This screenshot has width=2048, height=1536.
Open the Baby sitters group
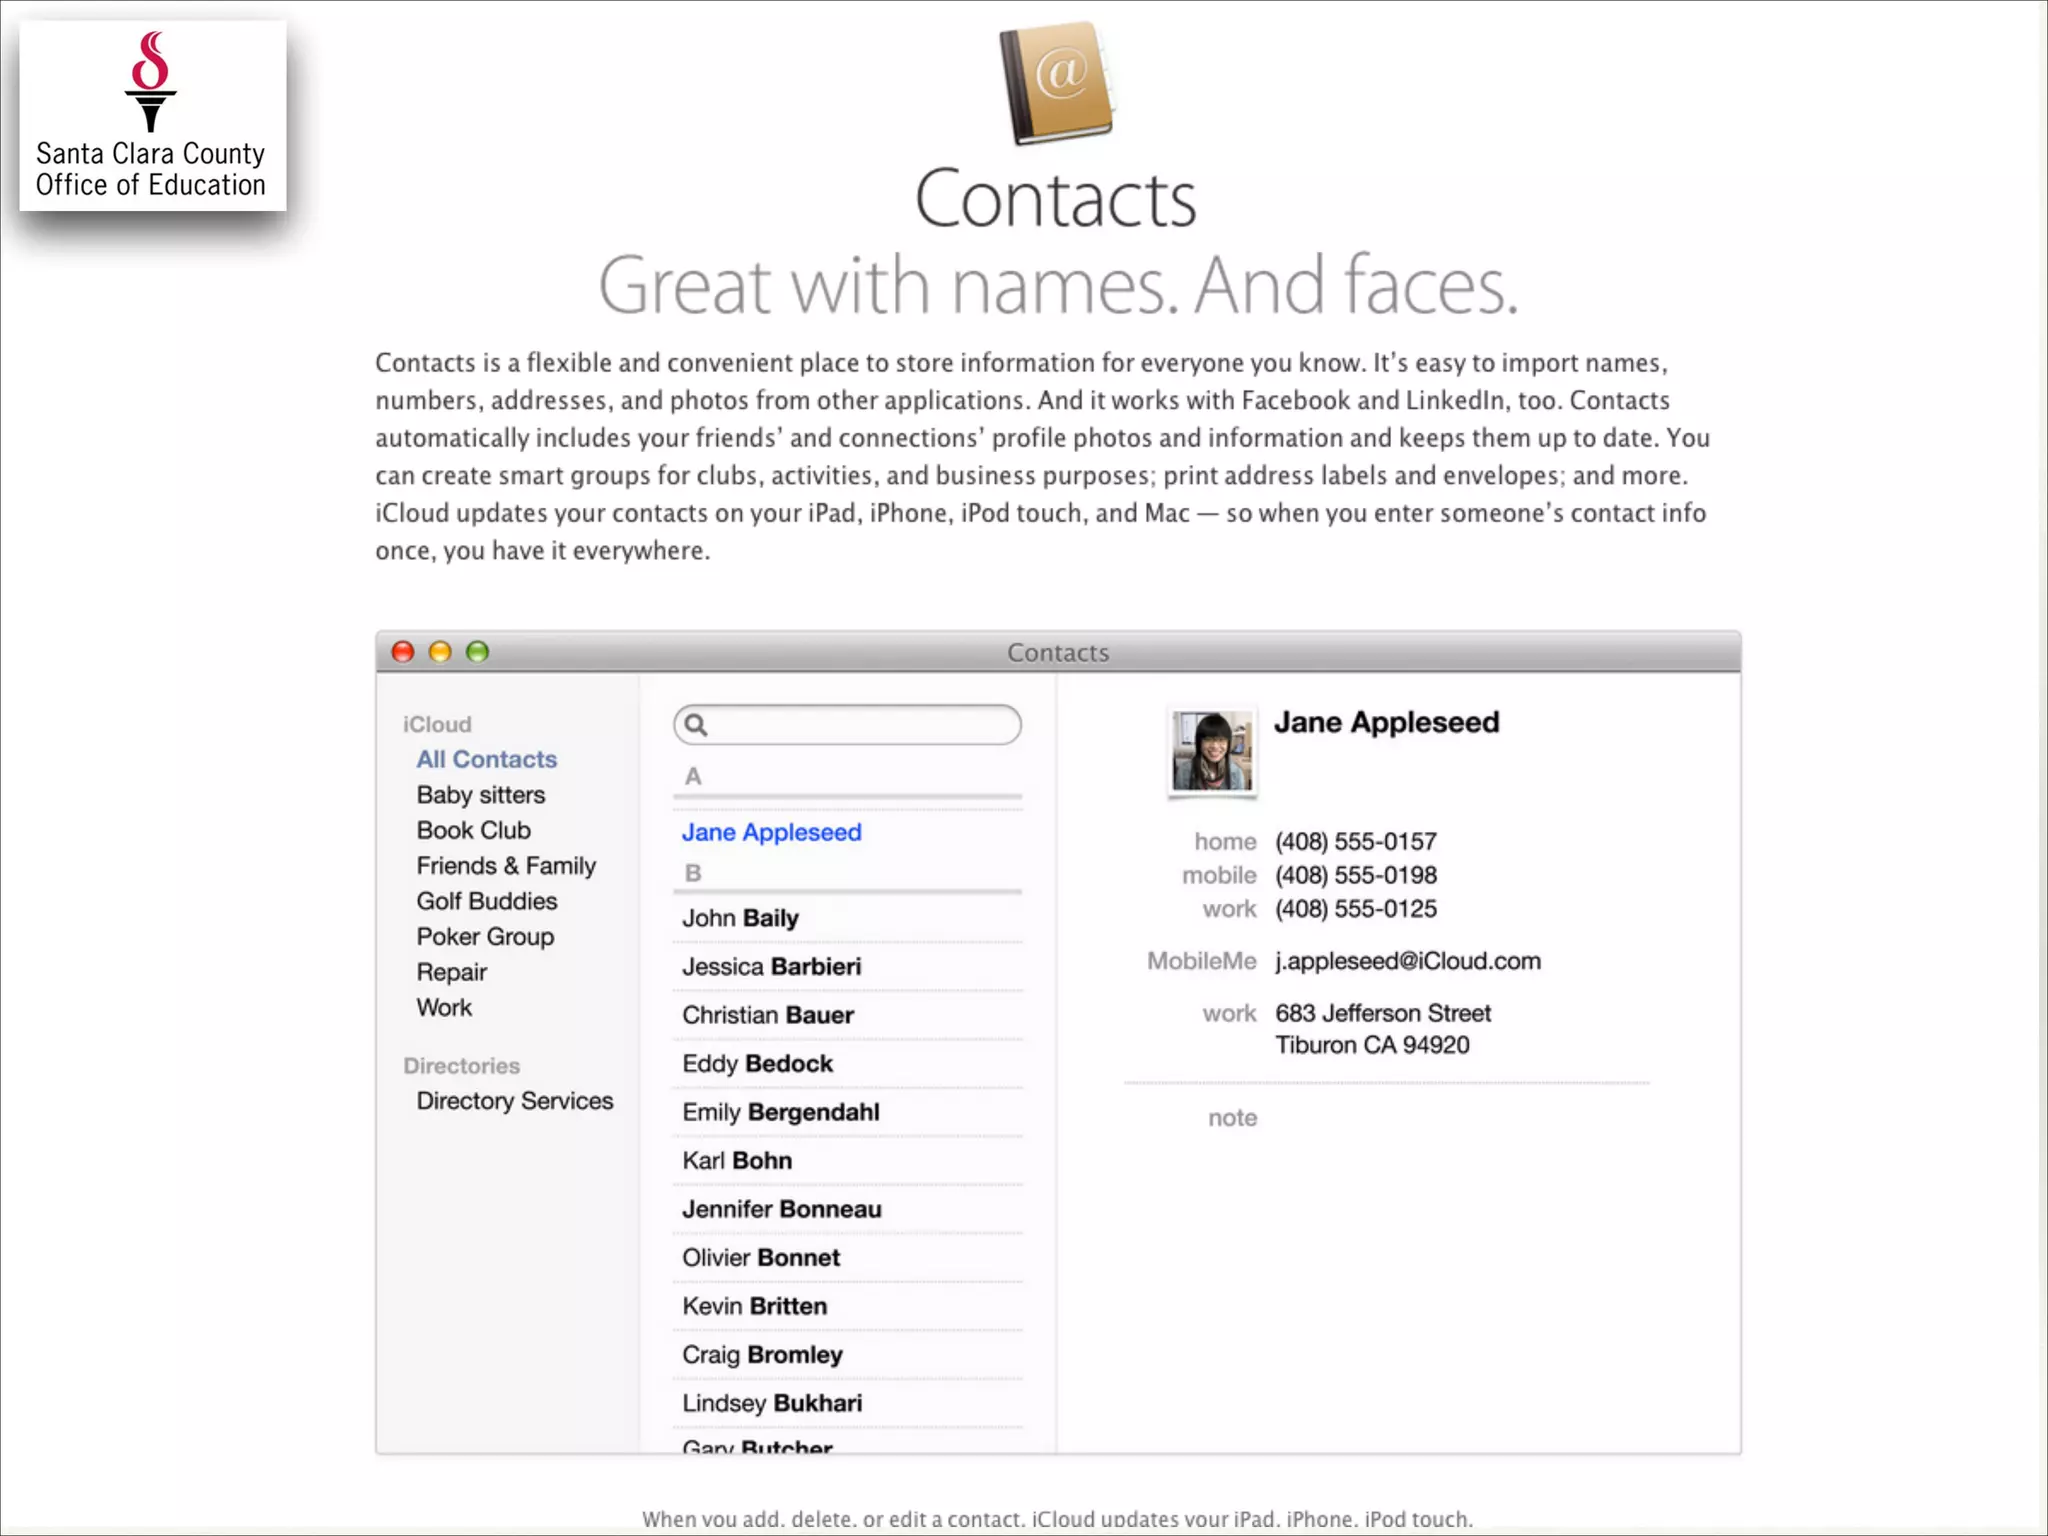pos(480,795)
